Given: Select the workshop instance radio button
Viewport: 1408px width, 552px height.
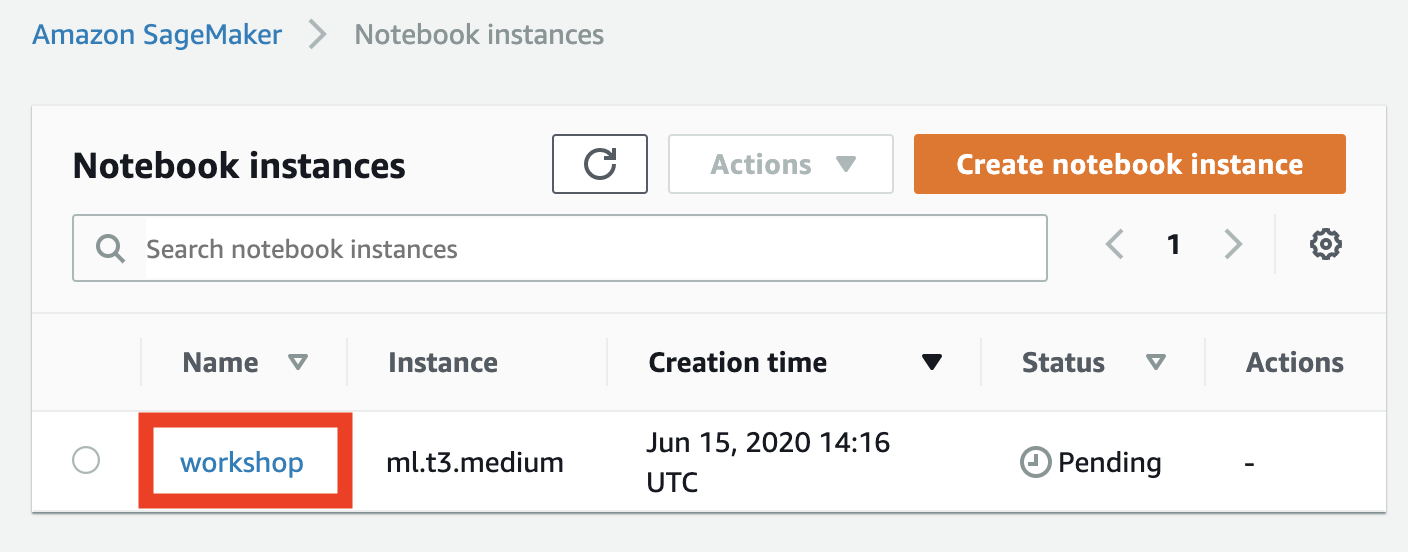Looking at the screenshot, I should click(x=87, y=461).
